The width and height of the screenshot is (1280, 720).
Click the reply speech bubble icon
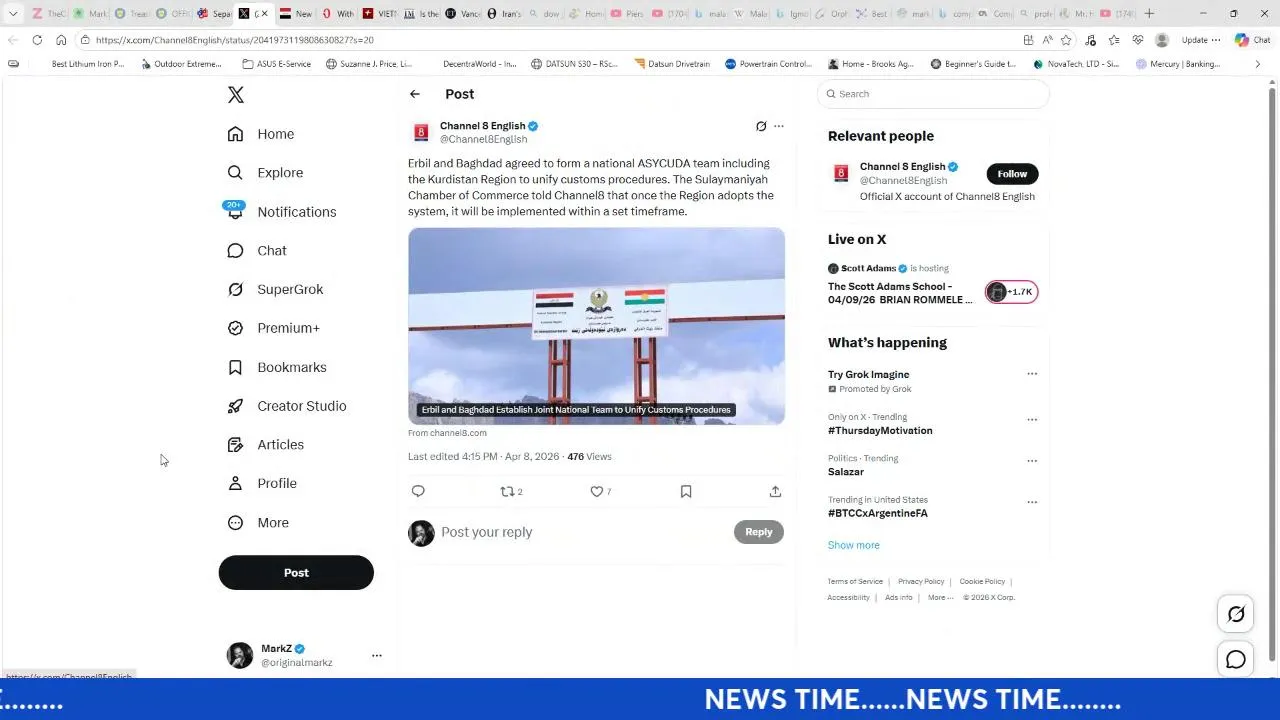click(x=418, y=491)
